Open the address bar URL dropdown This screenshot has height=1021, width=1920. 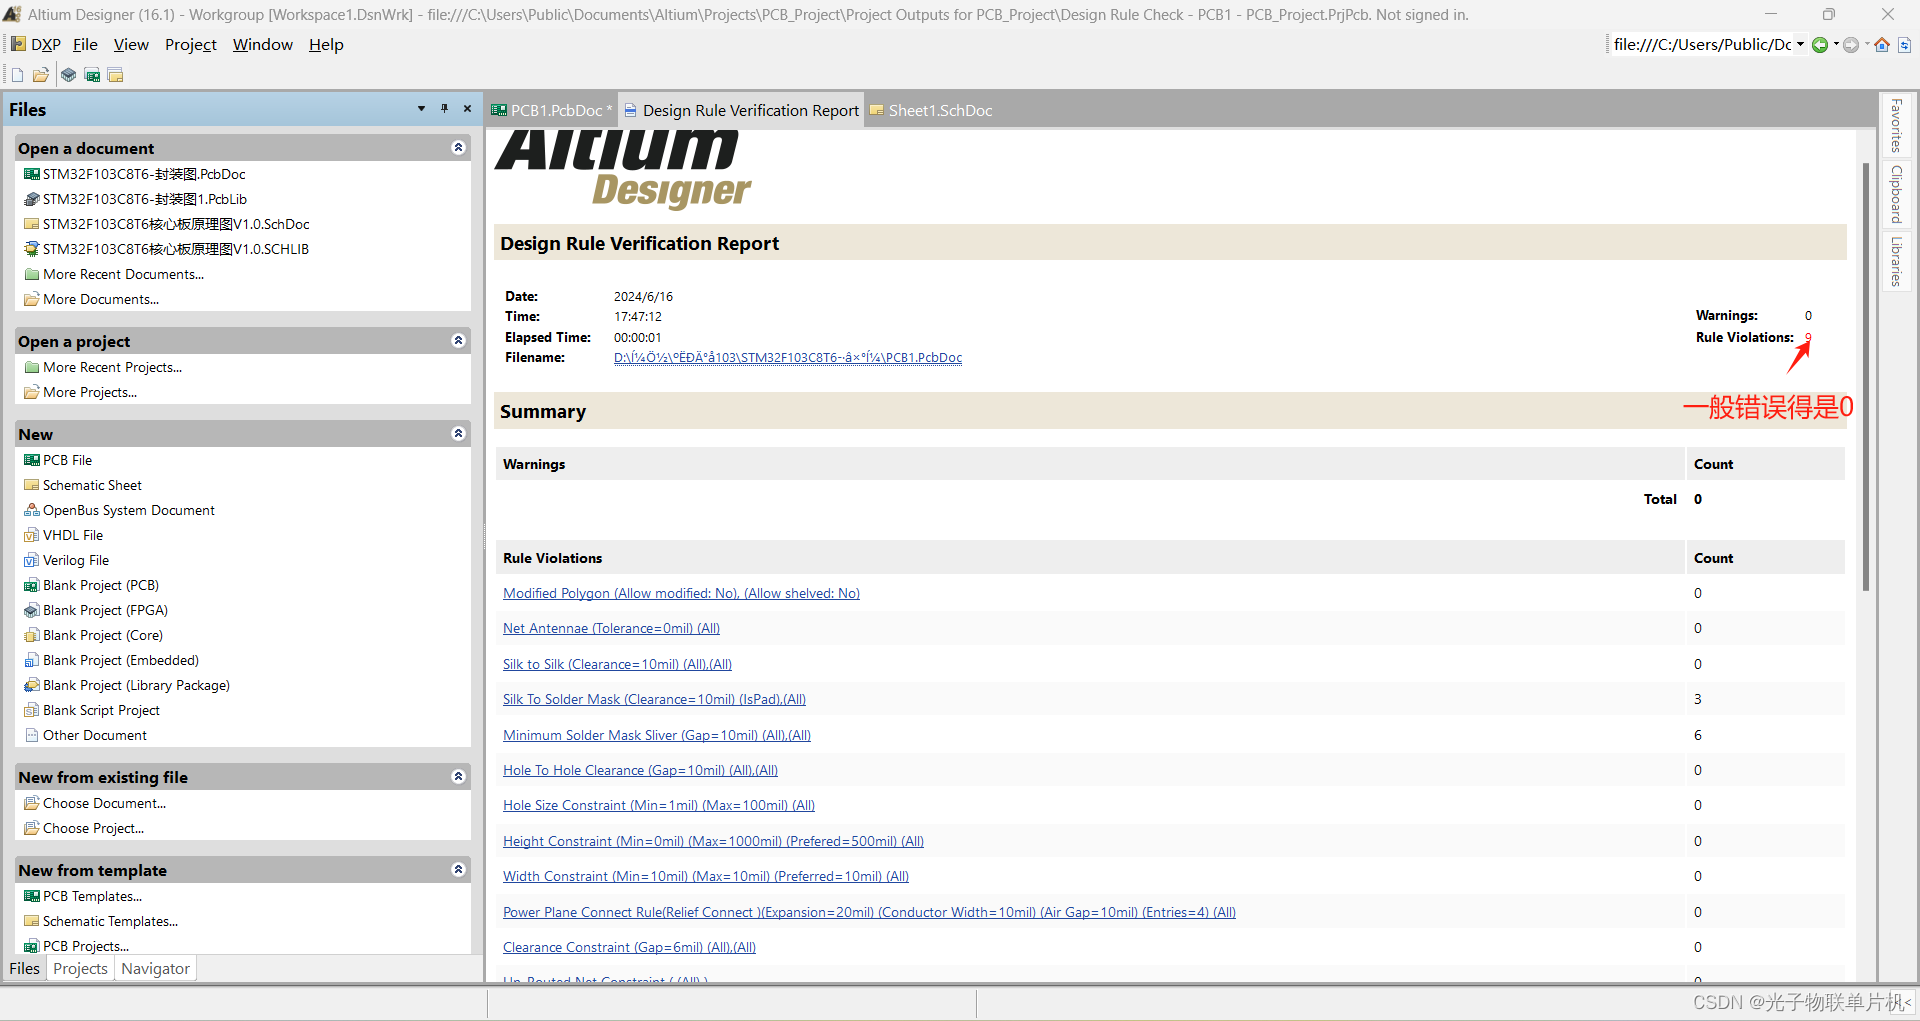pyautogui.click(x=1800, y=44)
